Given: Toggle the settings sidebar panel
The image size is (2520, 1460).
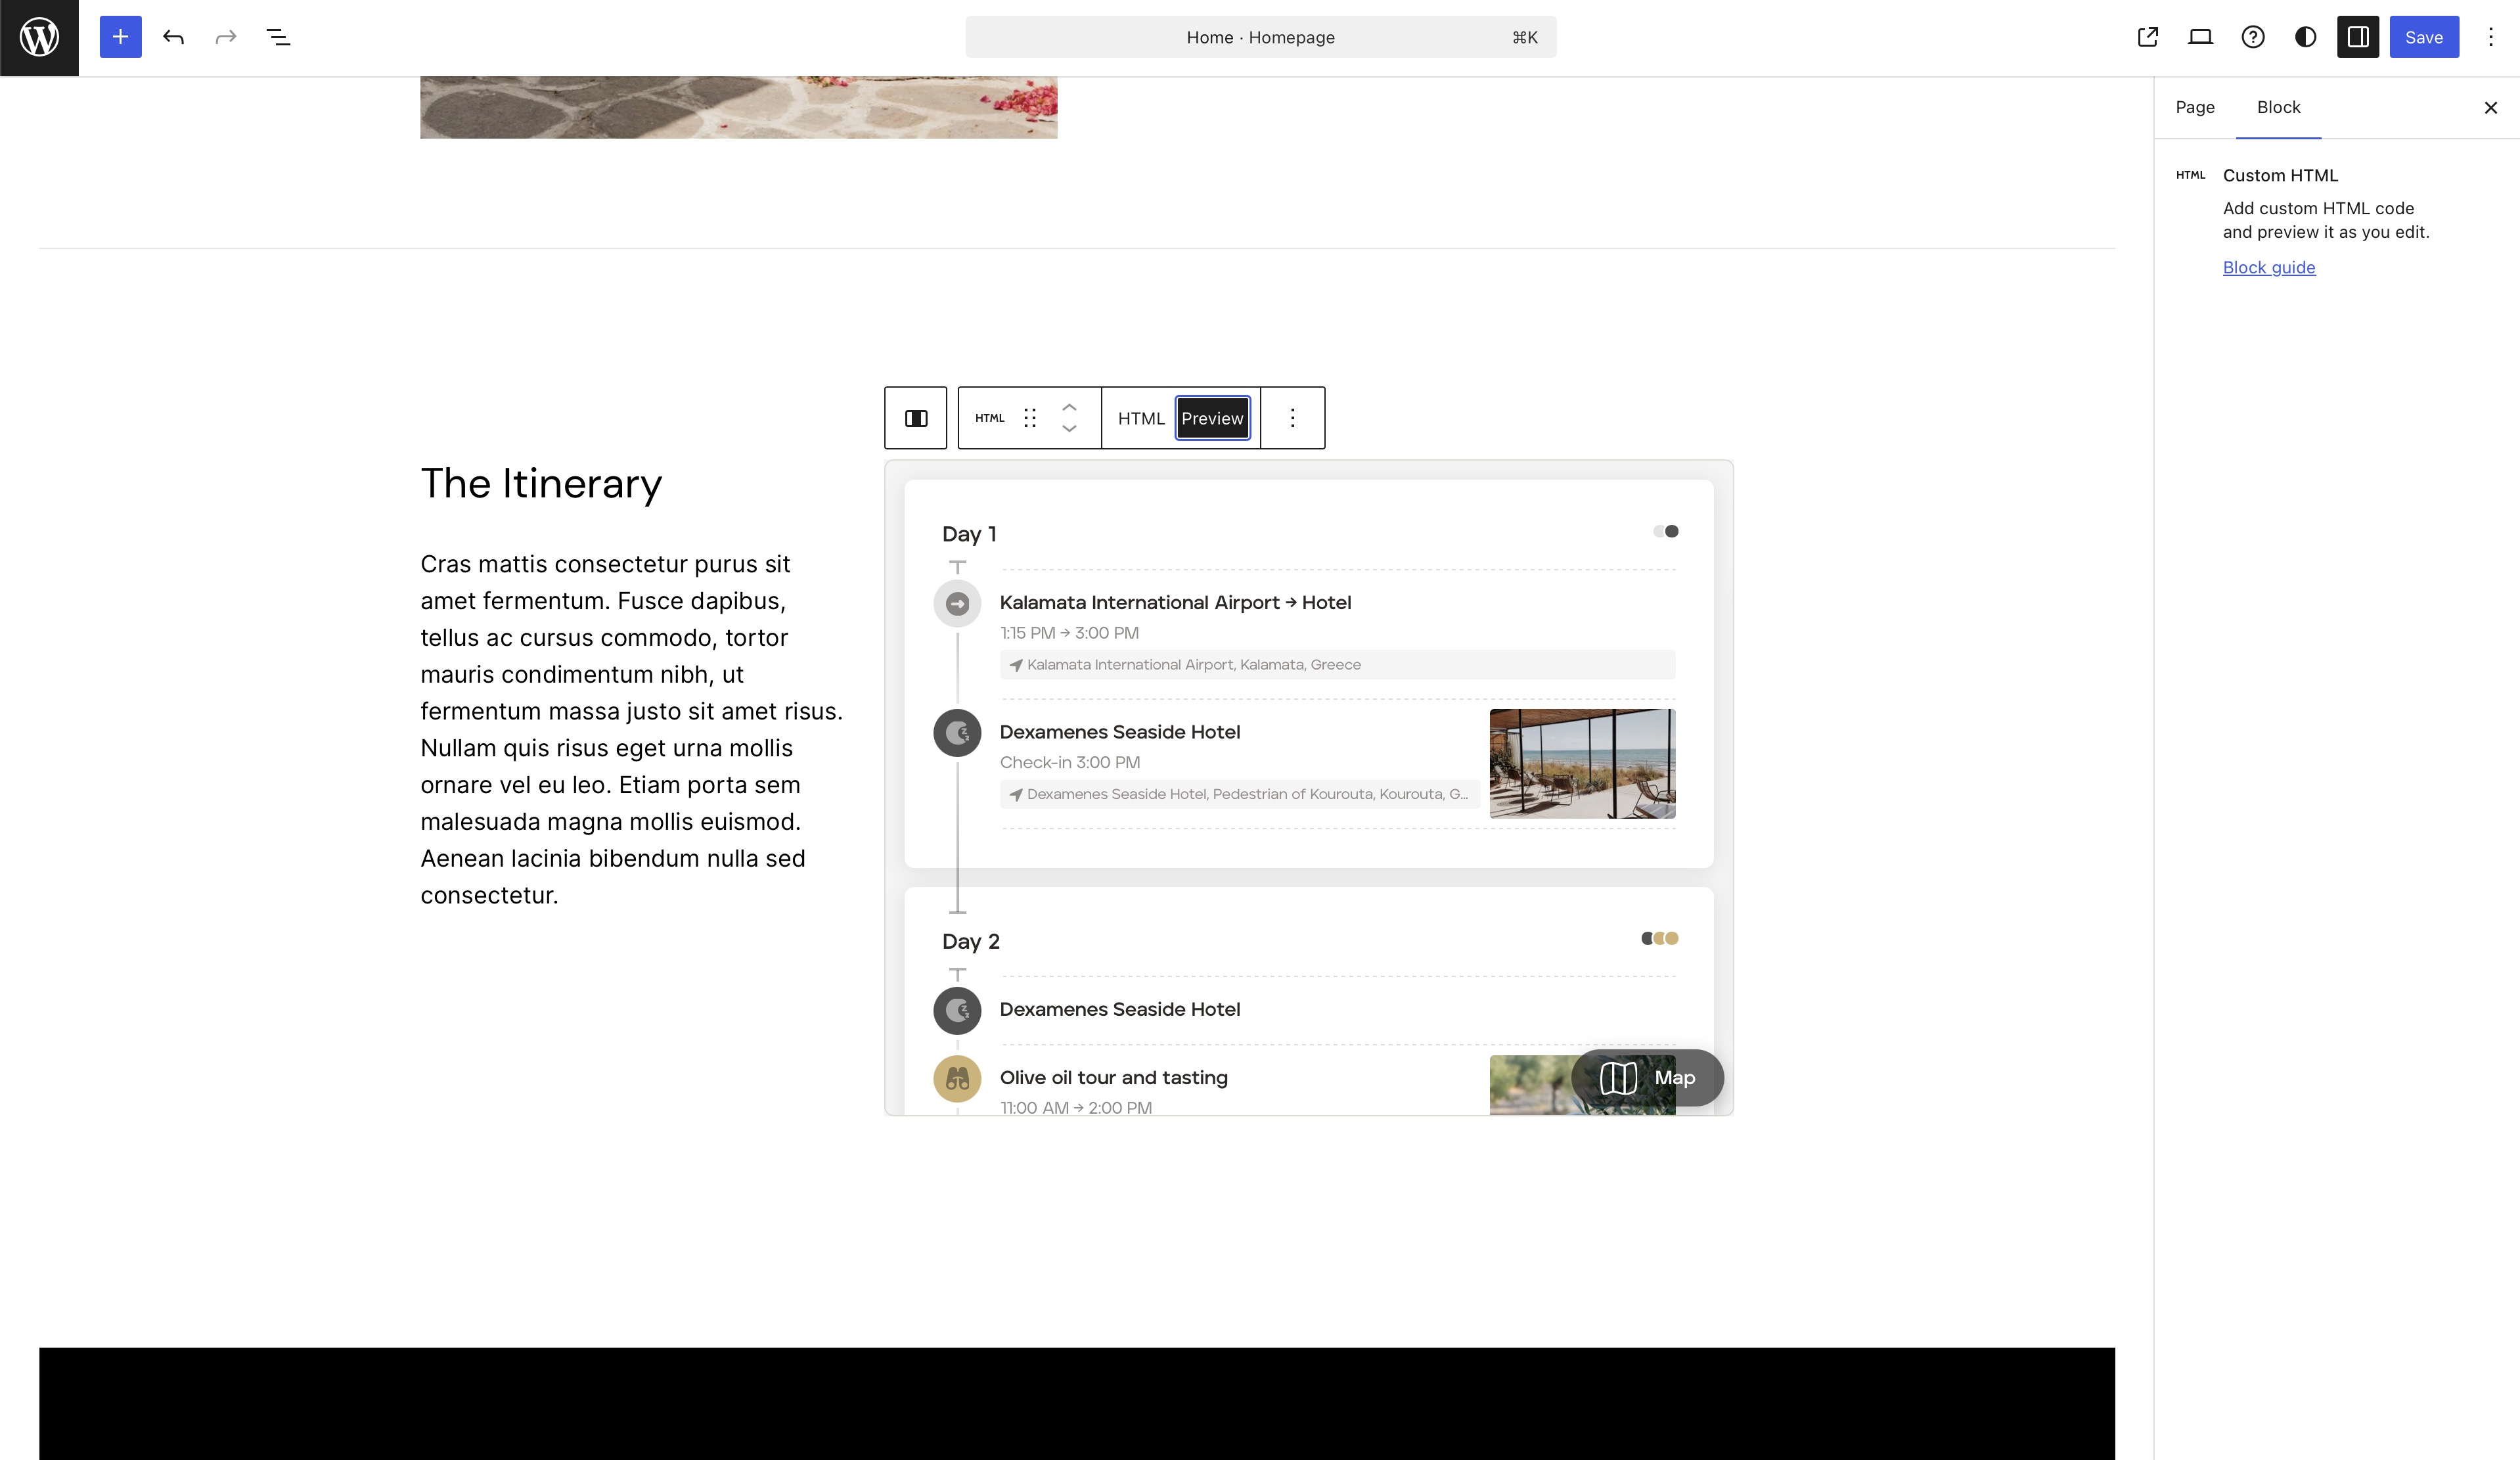Looking at the screenshot, I should pos(2357,37).
